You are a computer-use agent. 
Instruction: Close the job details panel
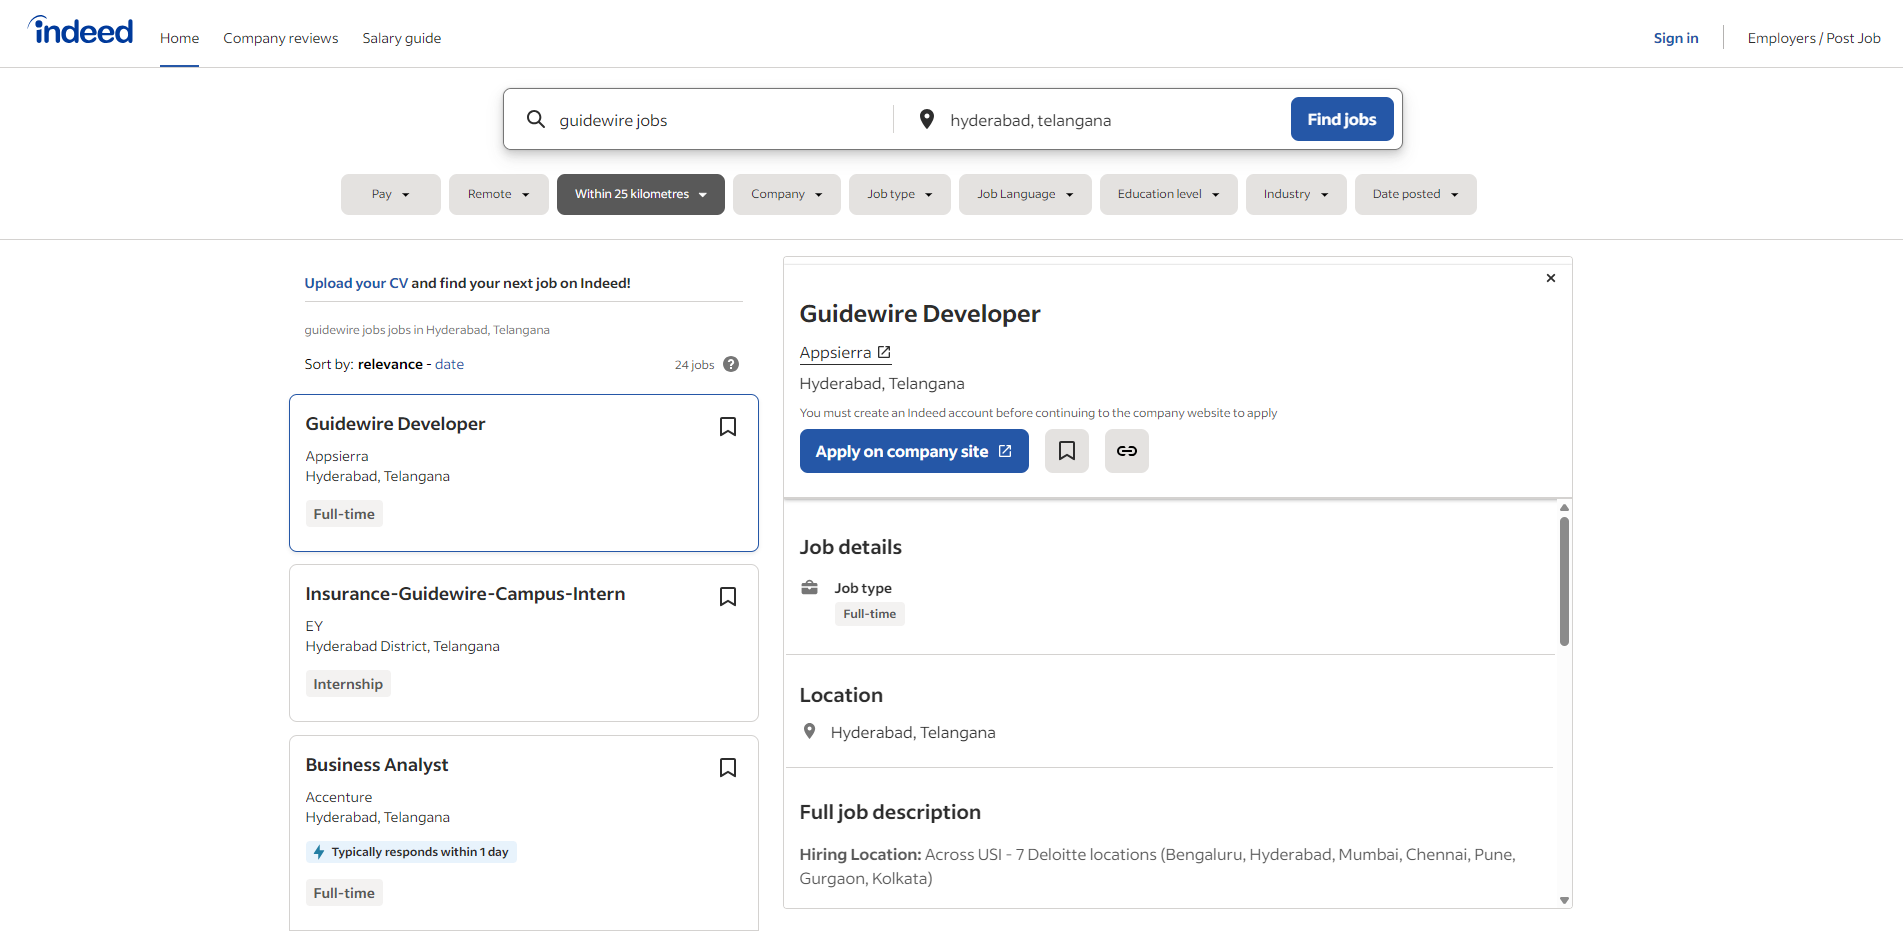1550,278
